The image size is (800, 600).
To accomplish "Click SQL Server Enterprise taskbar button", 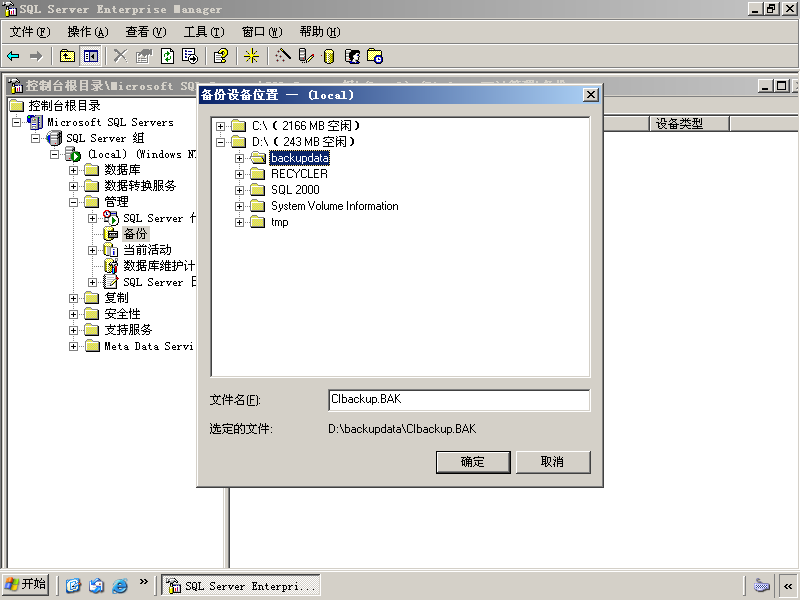I will [x=241, y=585].
